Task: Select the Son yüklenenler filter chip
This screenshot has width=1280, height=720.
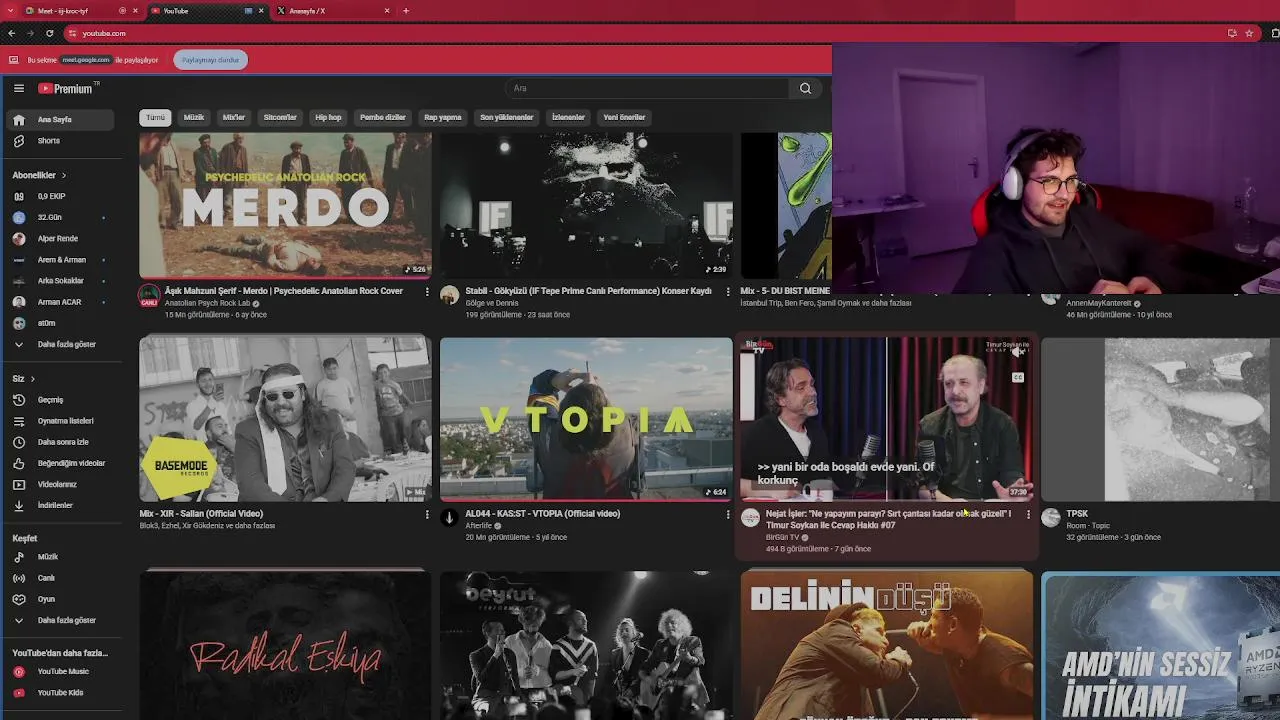Action: (x=507, y=117)
